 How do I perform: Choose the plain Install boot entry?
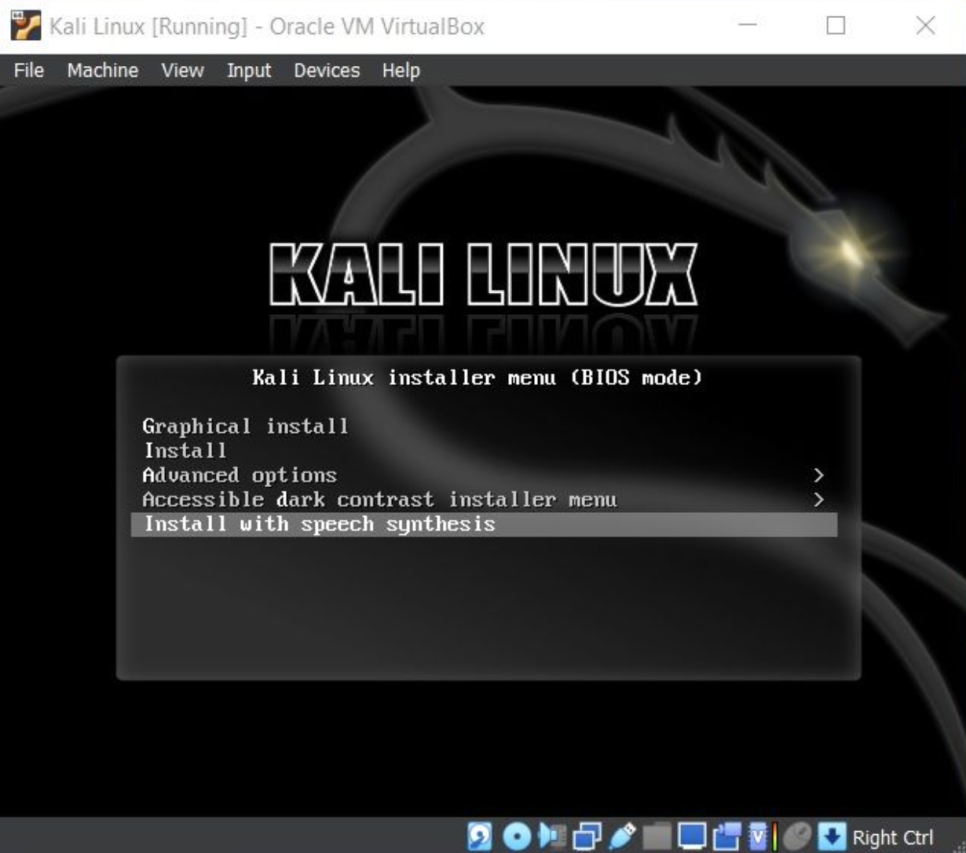coord(484,451)
